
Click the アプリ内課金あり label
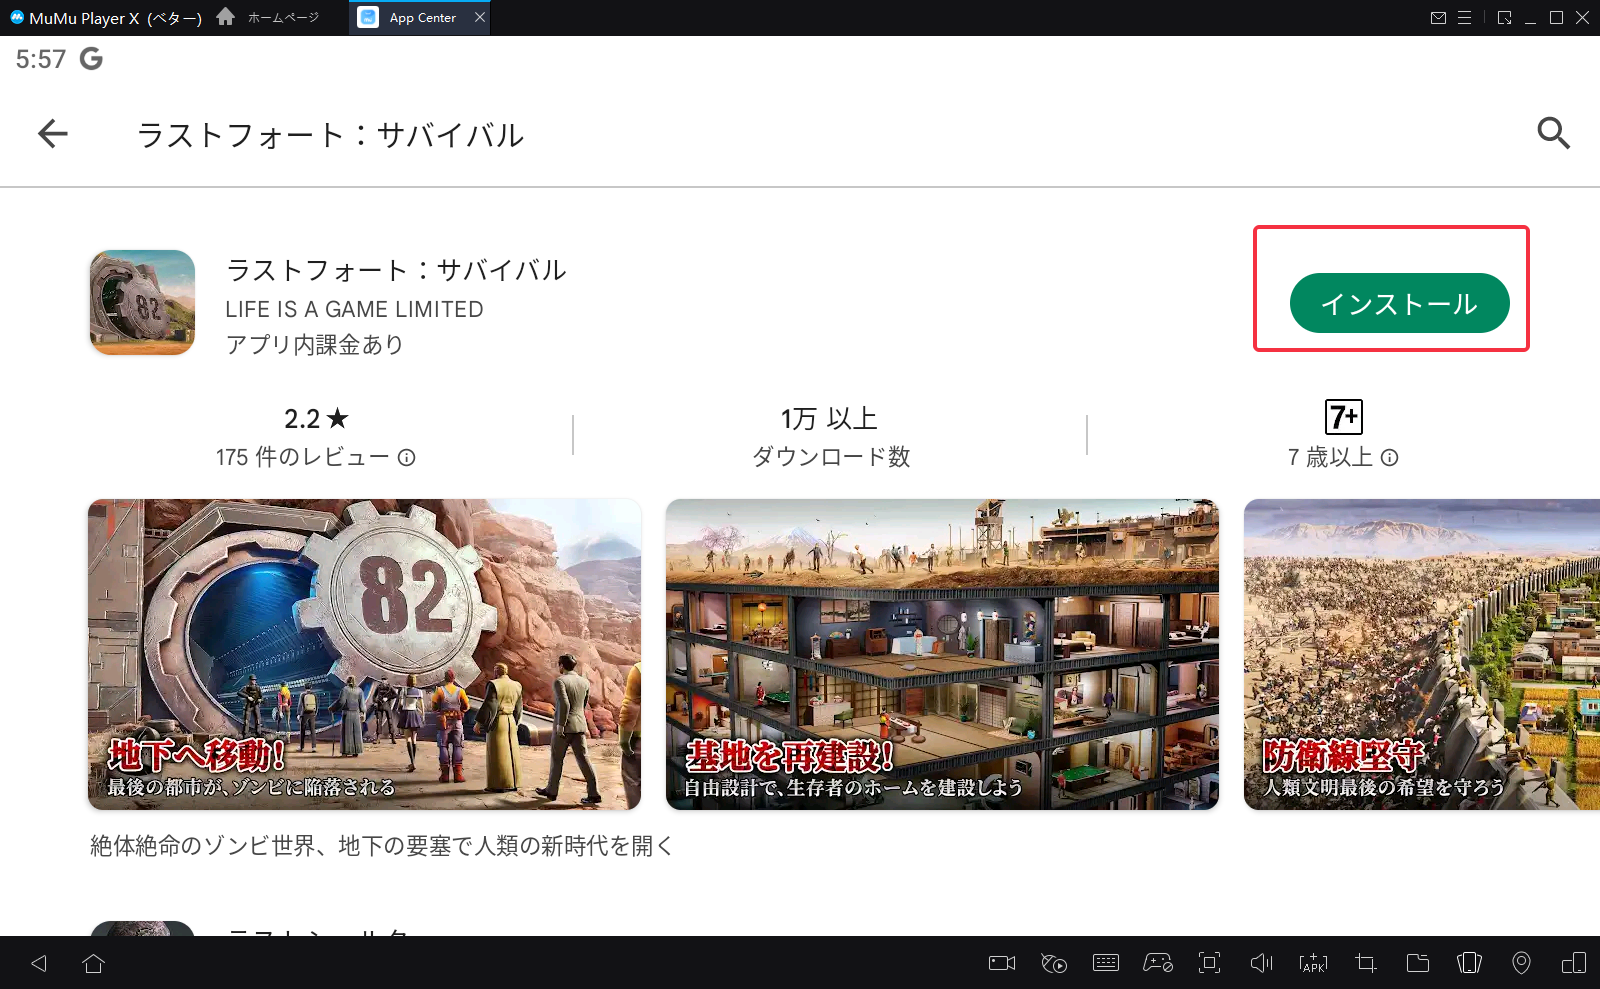tap(315, 344)
